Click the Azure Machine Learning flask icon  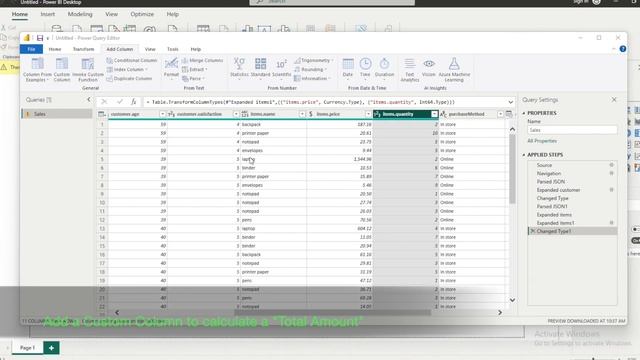pyautogui.click(x=454, y=64)
